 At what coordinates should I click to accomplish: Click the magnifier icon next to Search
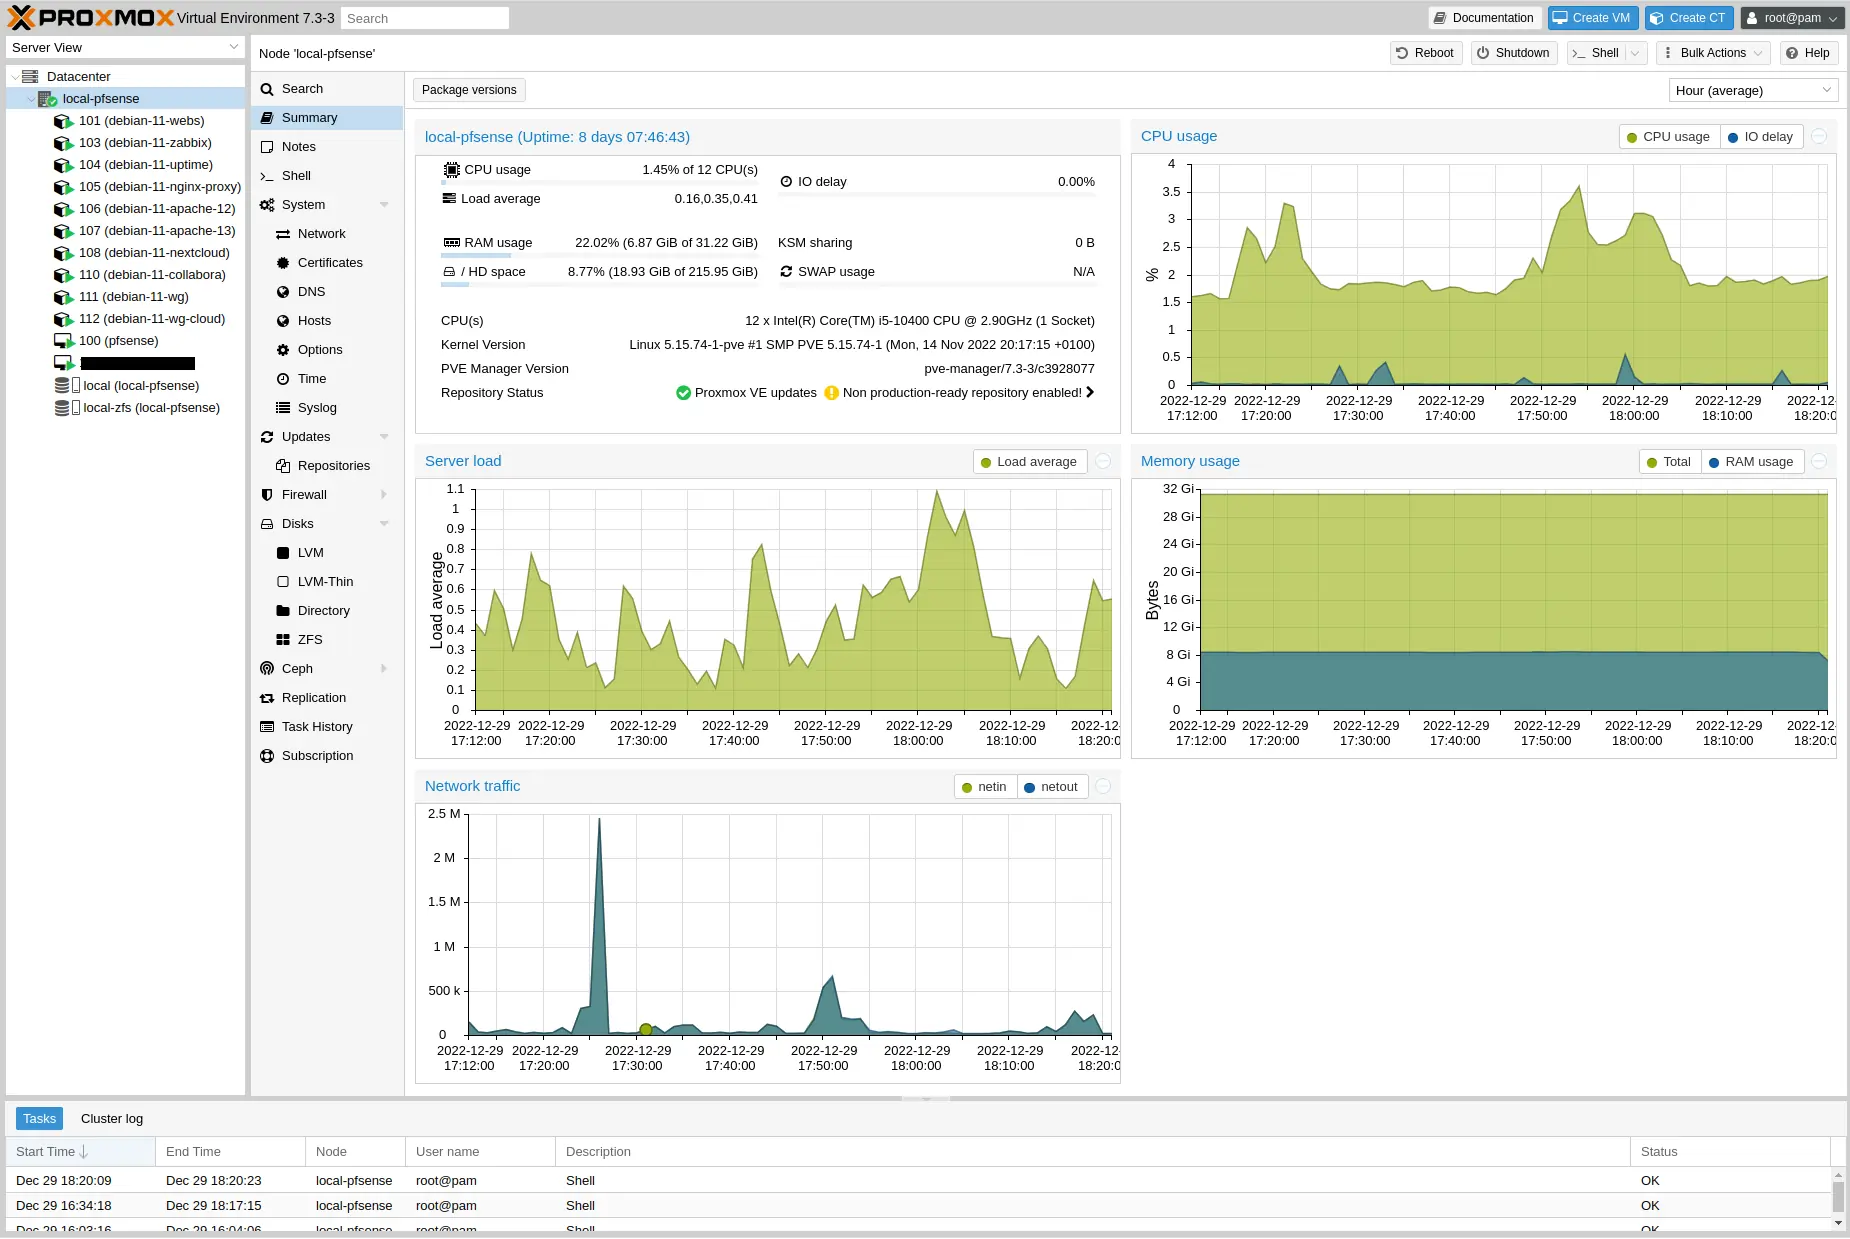267,89
